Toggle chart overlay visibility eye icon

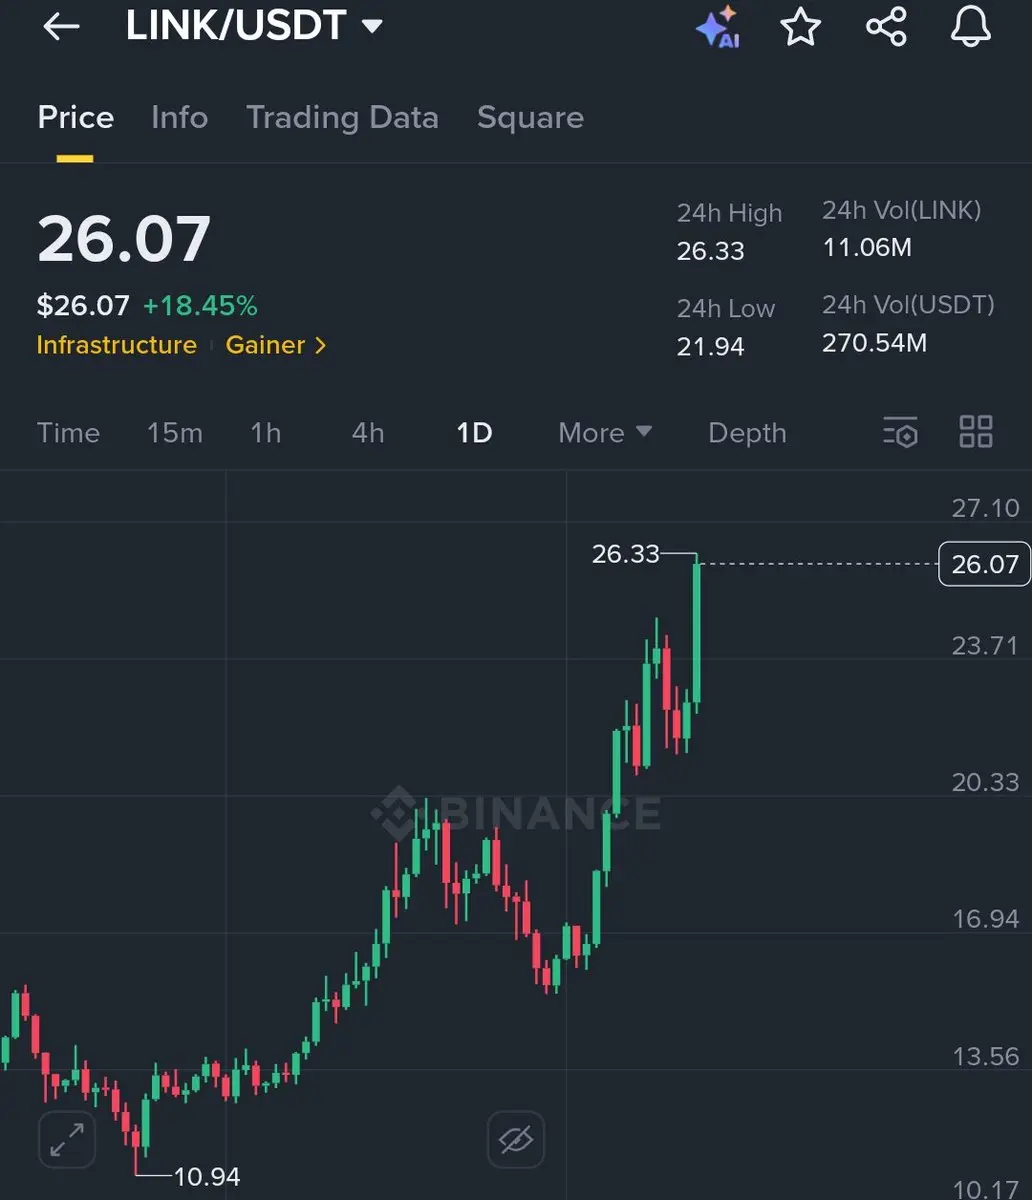pyautogui.click(x=516, y=1139)
